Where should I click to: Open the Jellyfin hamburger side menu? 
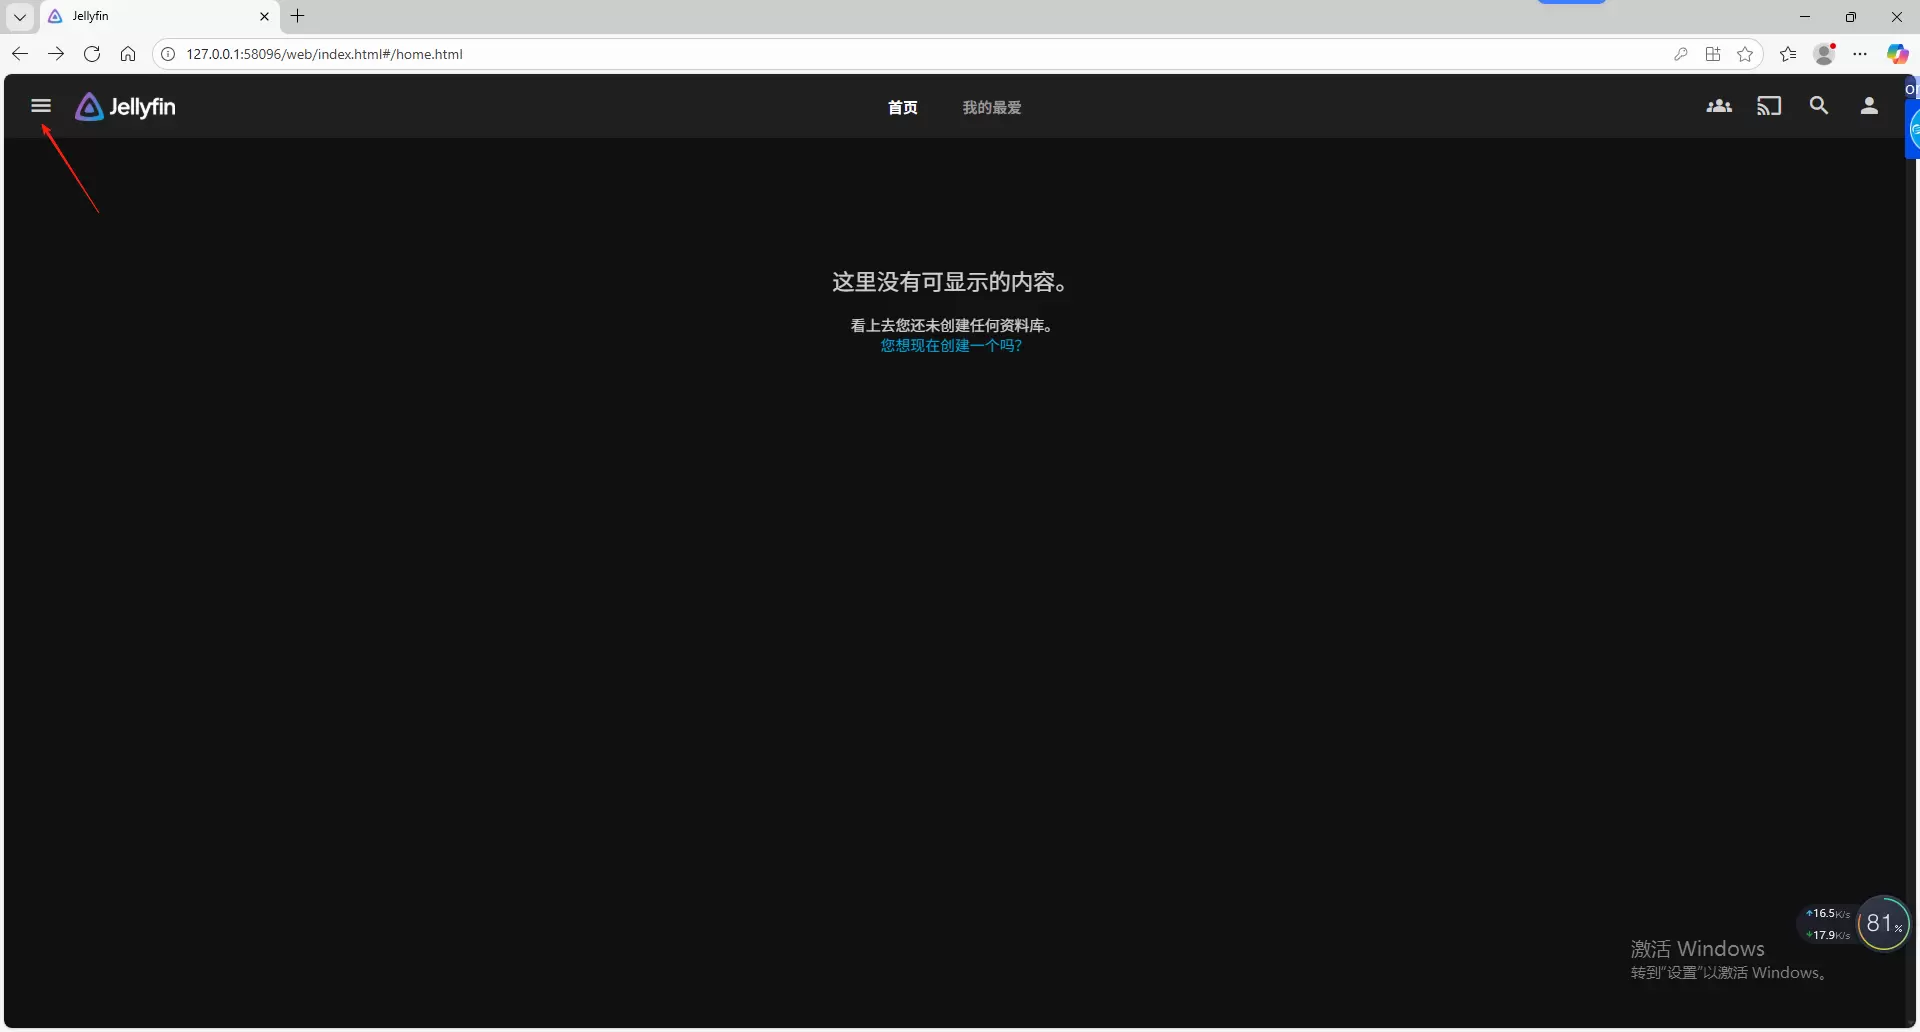click(x=41, y=106)
